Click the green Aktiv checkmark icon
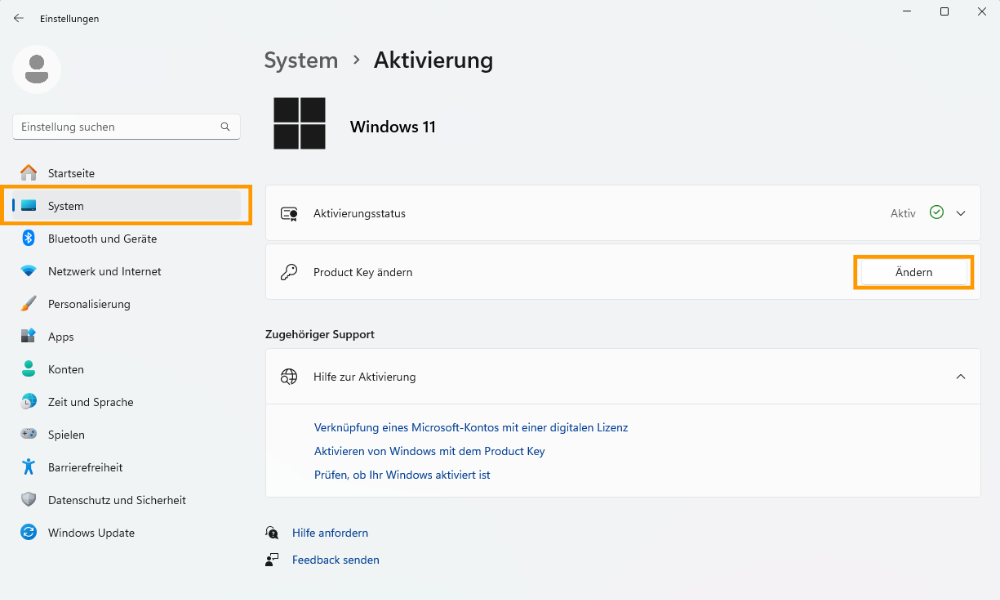 coord(936,212)
